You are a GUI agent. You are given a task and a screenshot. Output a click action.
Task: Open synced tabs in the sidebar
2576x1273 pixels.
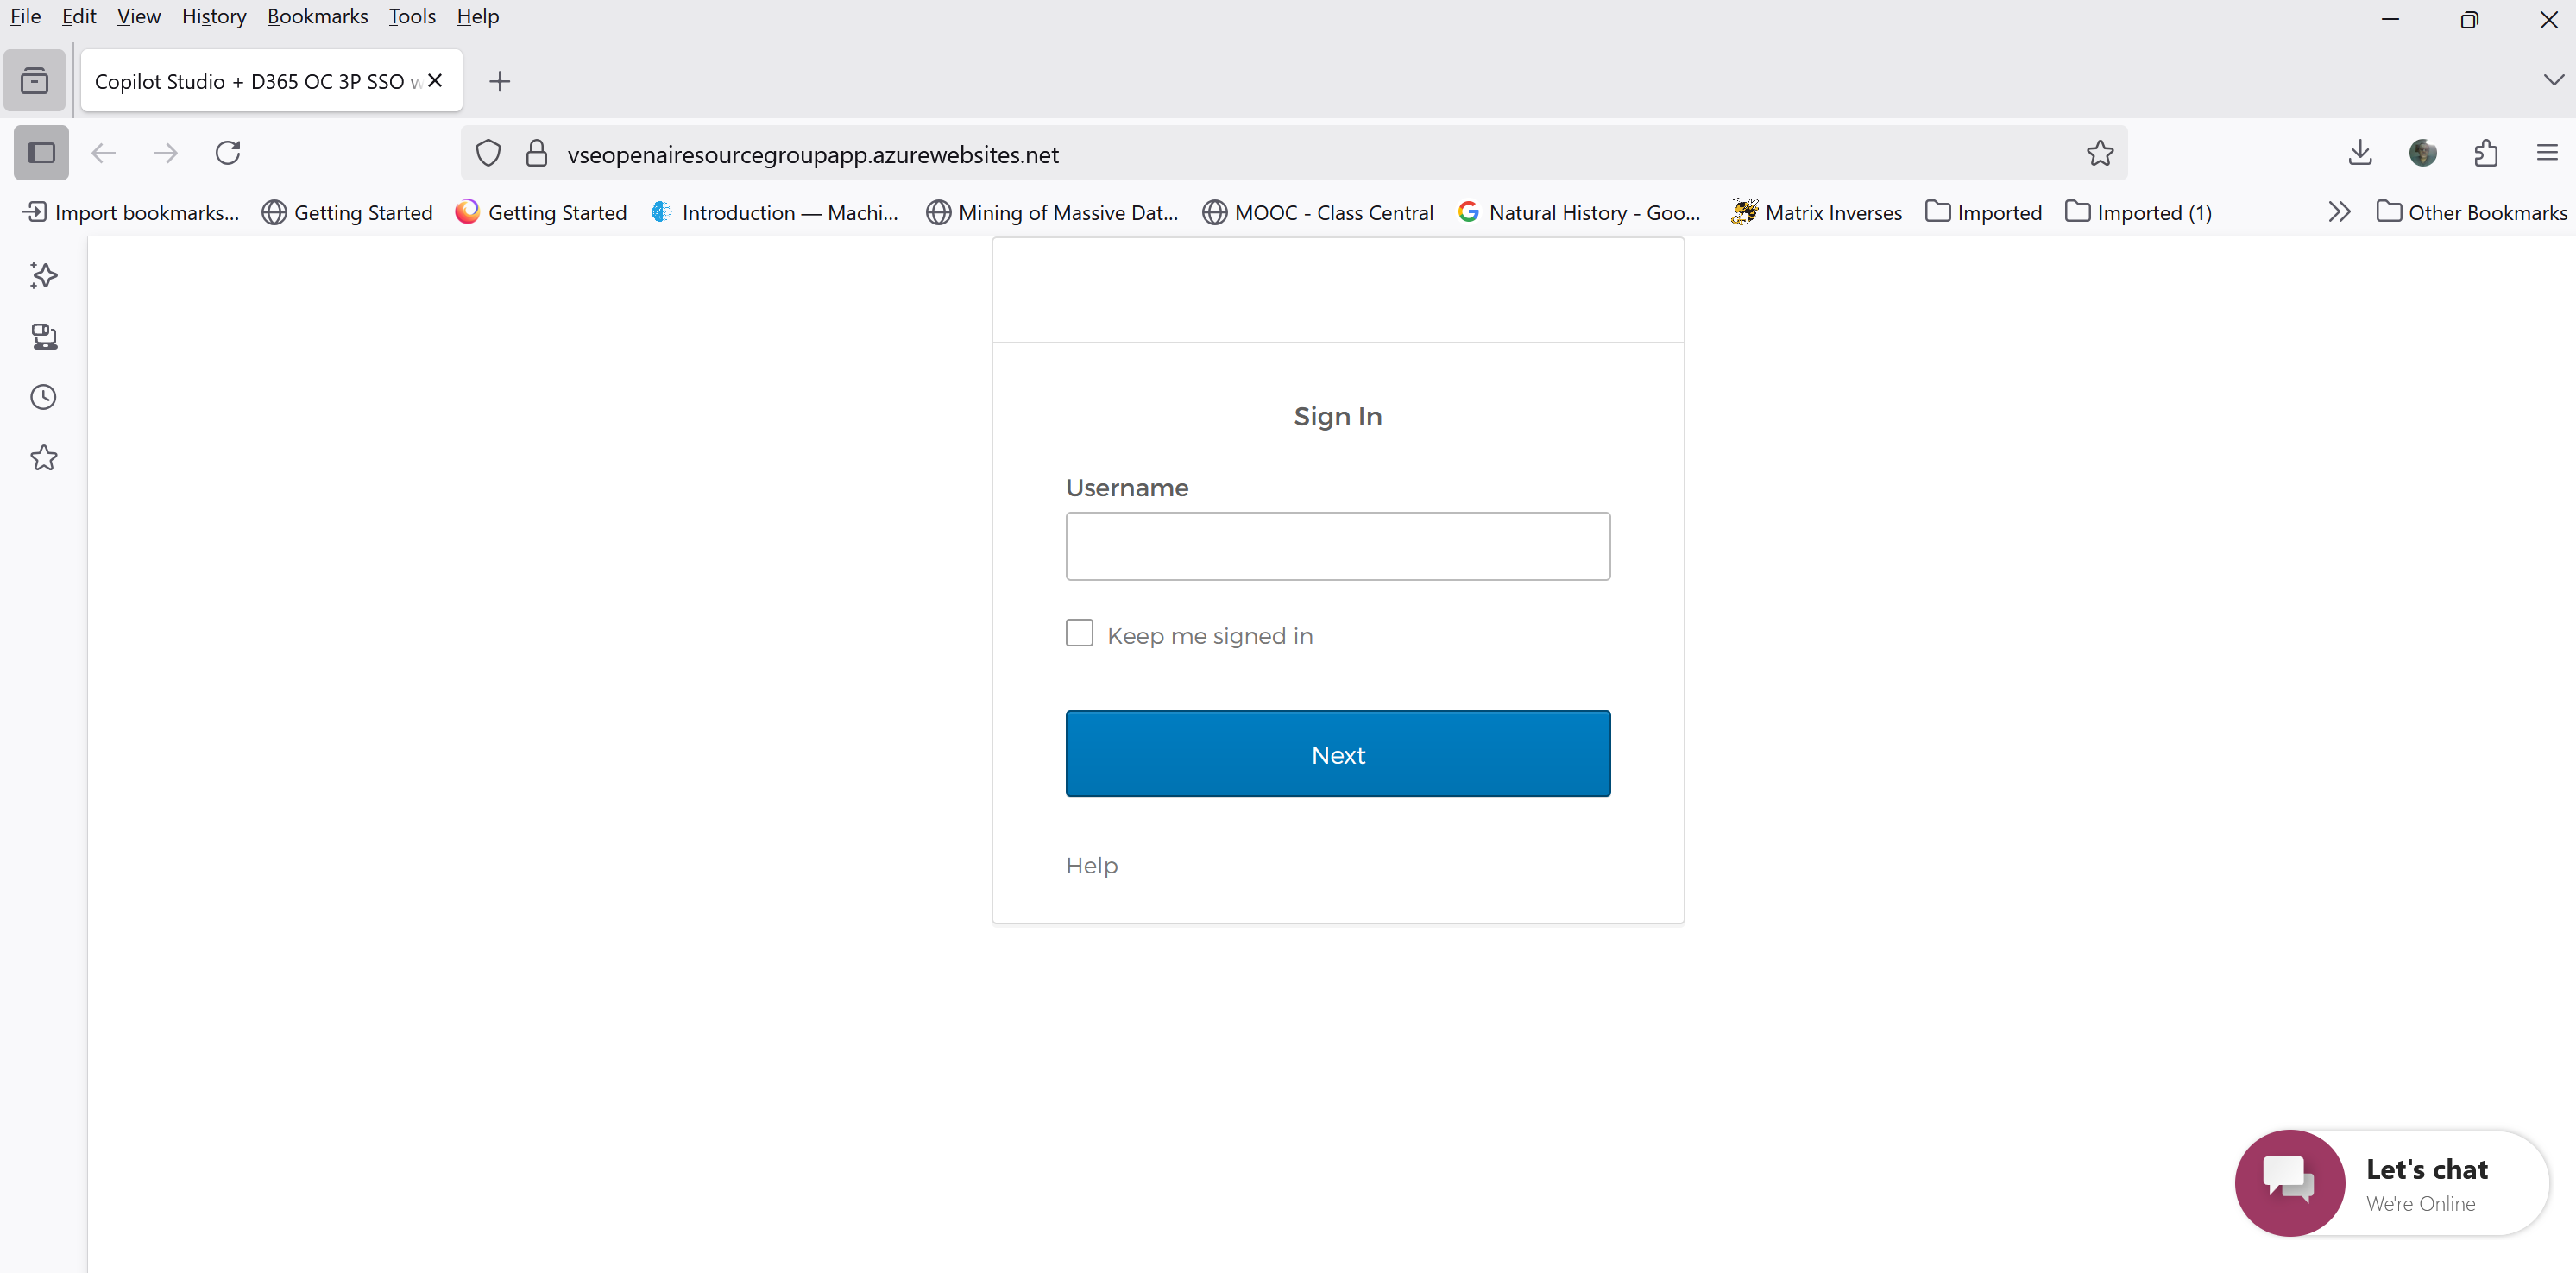(x=44, y=337)
